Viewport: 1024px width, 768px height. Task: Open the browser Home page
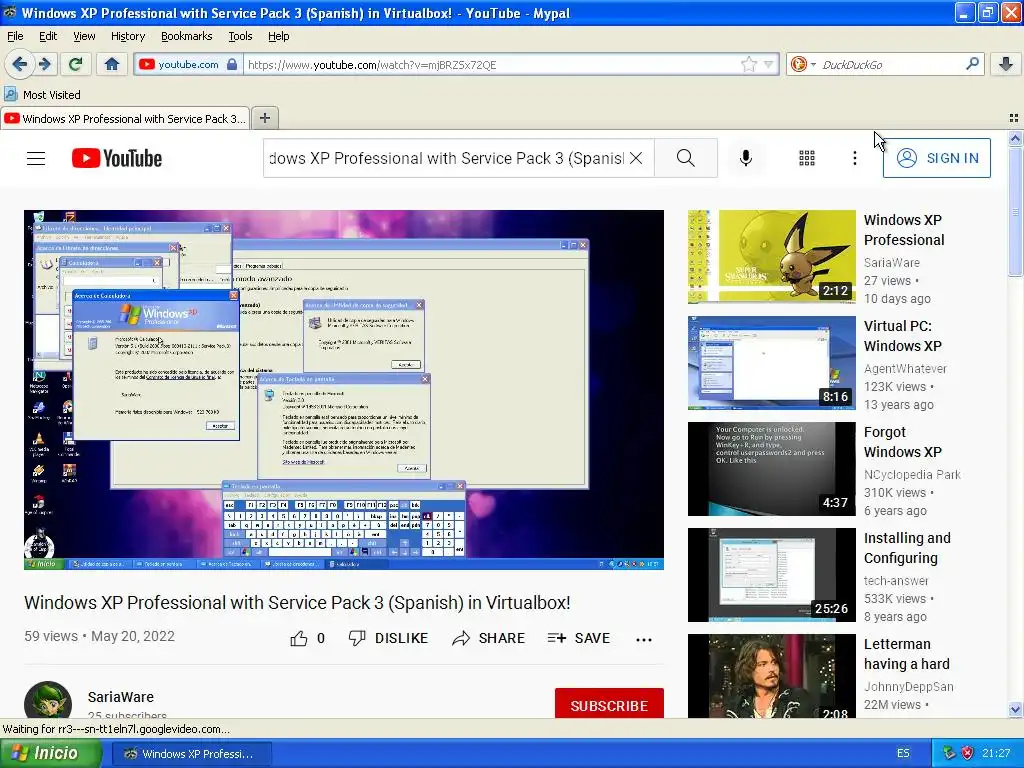point(112,64)
